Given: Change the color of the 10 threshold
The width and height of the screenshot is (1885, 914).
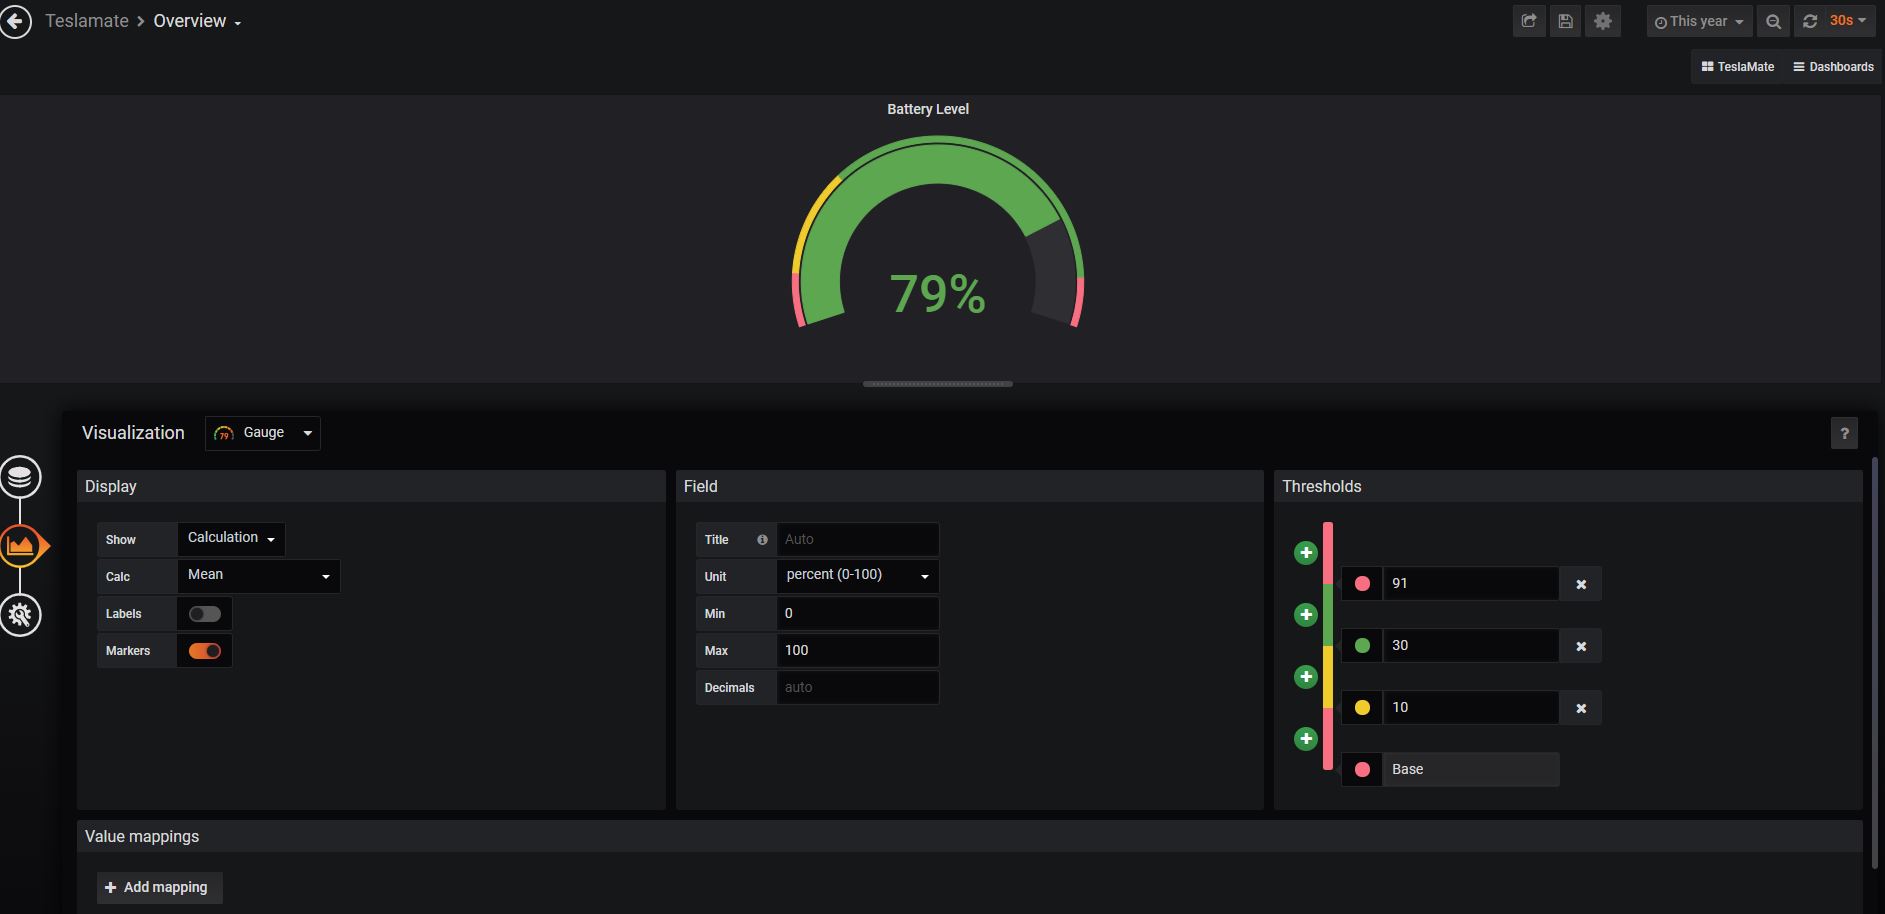Looking at the screenshot, I should click(x=1362, y=708).
